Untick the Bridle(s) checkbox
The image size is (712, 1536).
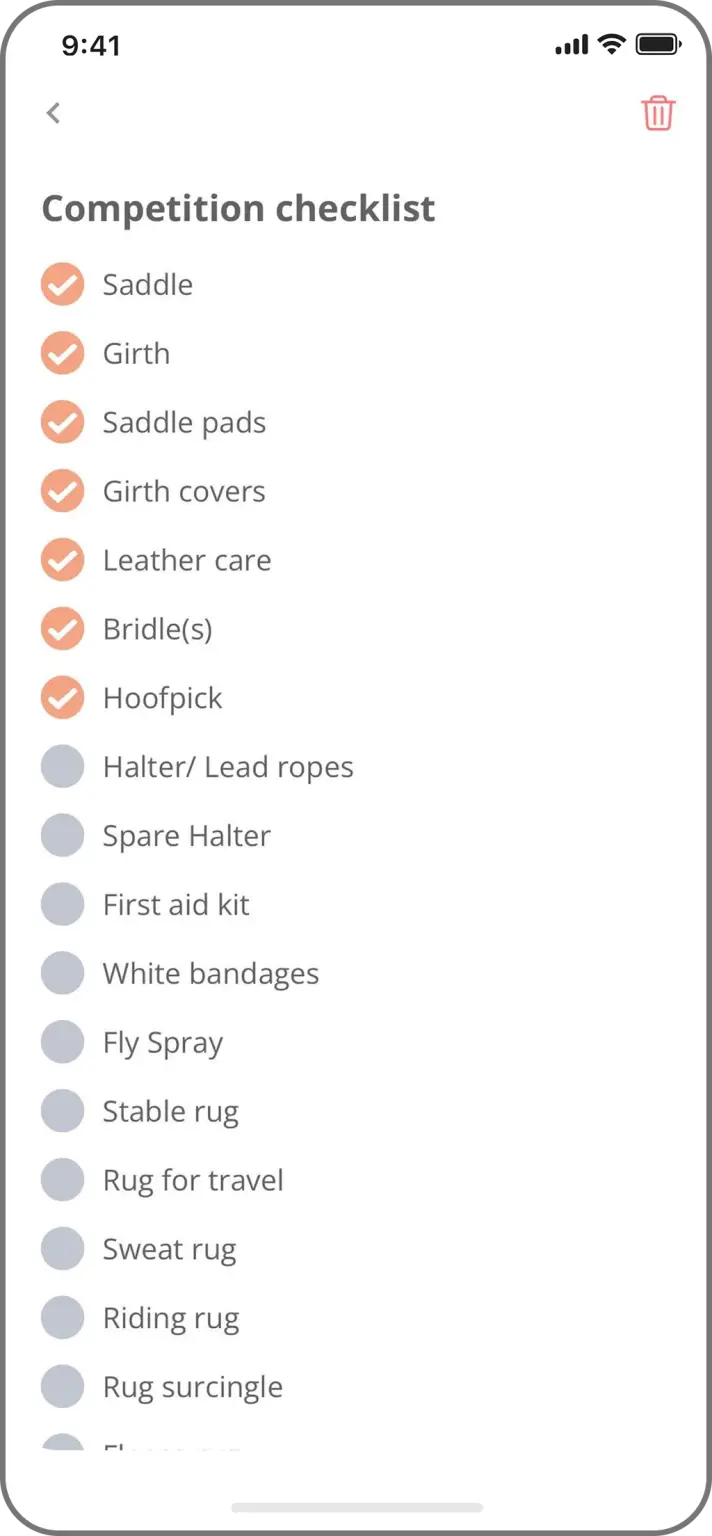[62, 629]
